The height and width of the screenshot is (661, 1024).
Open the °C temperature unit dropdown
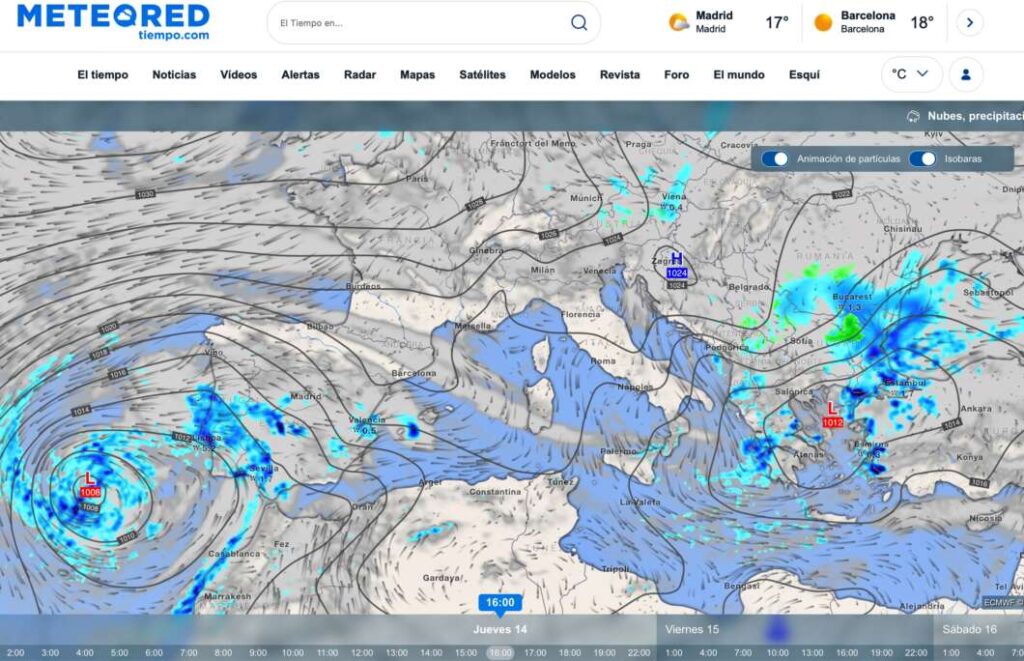(x=911, y=74)
